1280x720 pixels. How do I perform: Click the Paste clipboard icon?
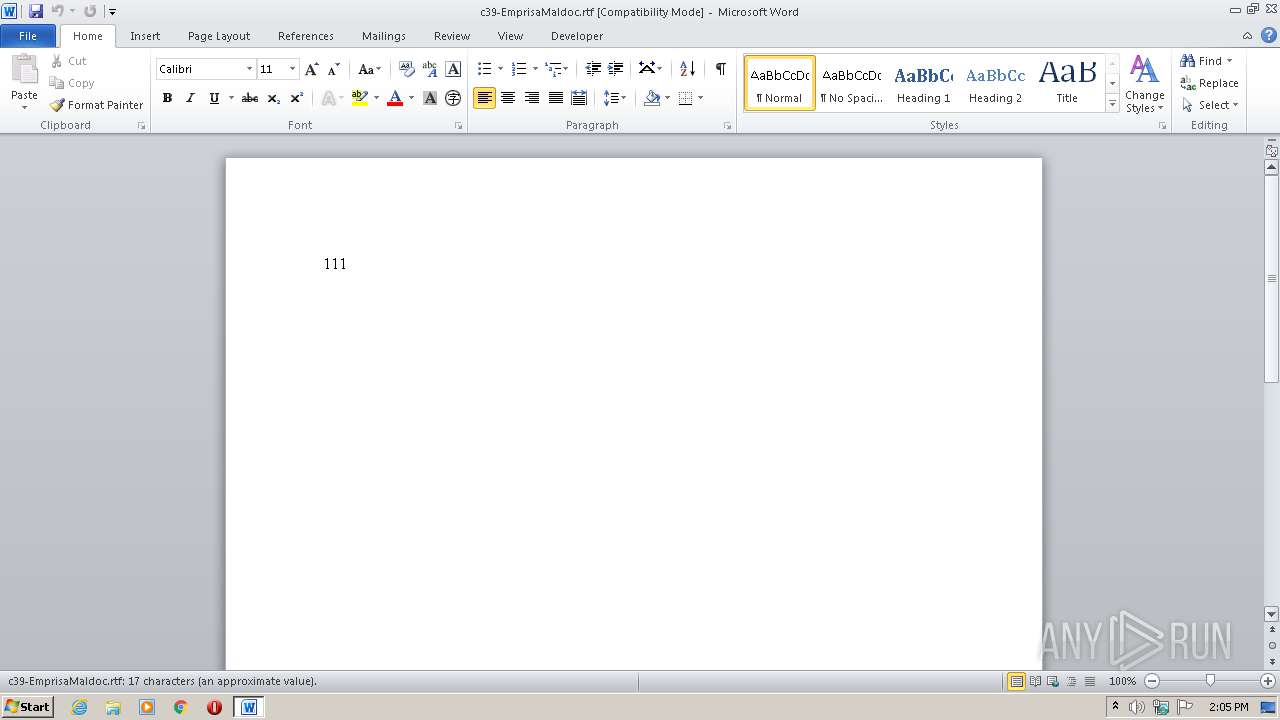(24, 70)
